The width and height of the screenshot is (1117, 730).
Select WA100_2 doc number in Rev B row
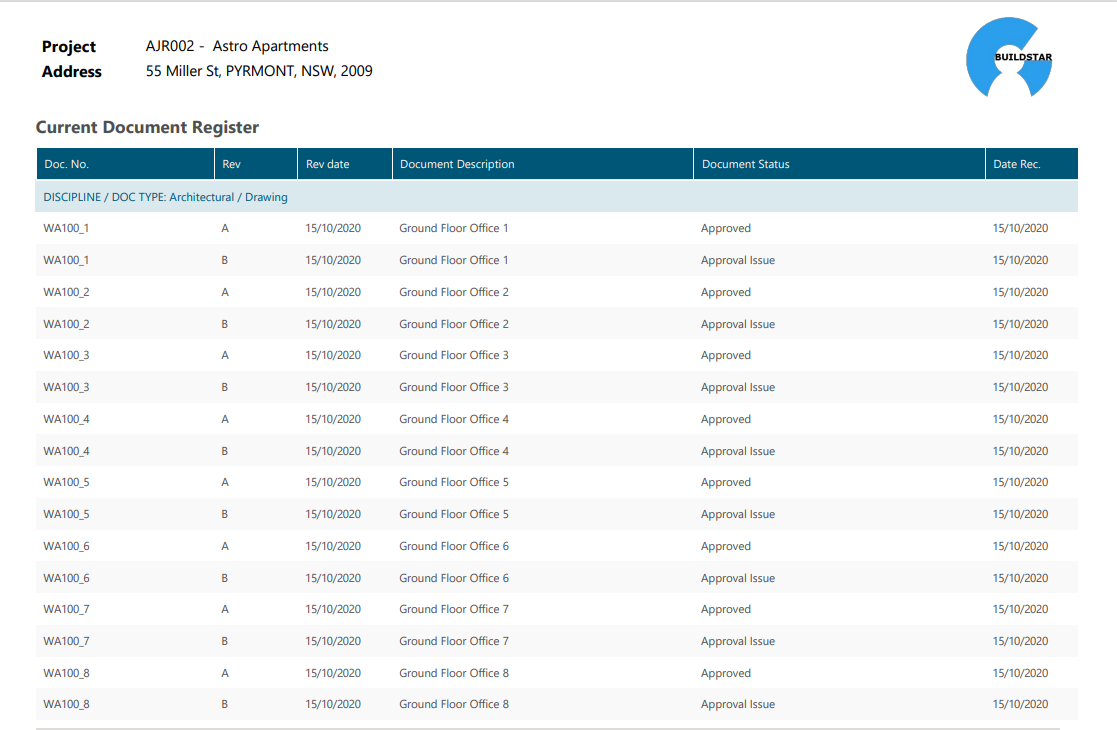pyautogui.click(x=66, y=325)
